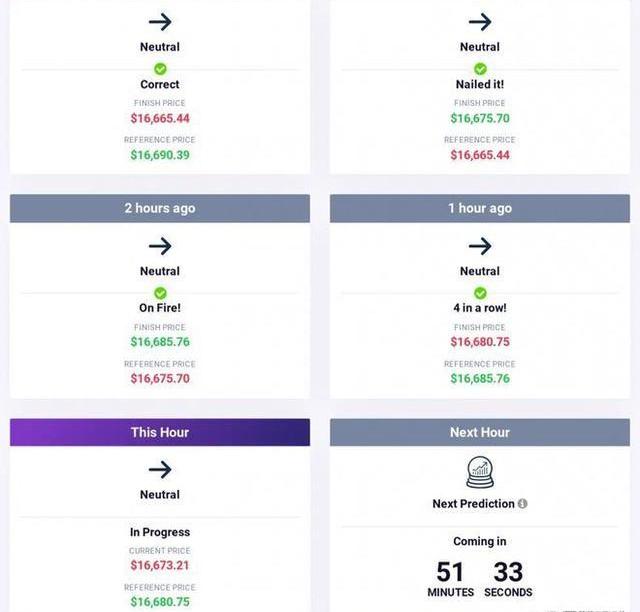This screenshot has height=612, width=640.
Task: Click the 51 minutes countdown timer
Action: pyautogui.click(x=451, y=579)
